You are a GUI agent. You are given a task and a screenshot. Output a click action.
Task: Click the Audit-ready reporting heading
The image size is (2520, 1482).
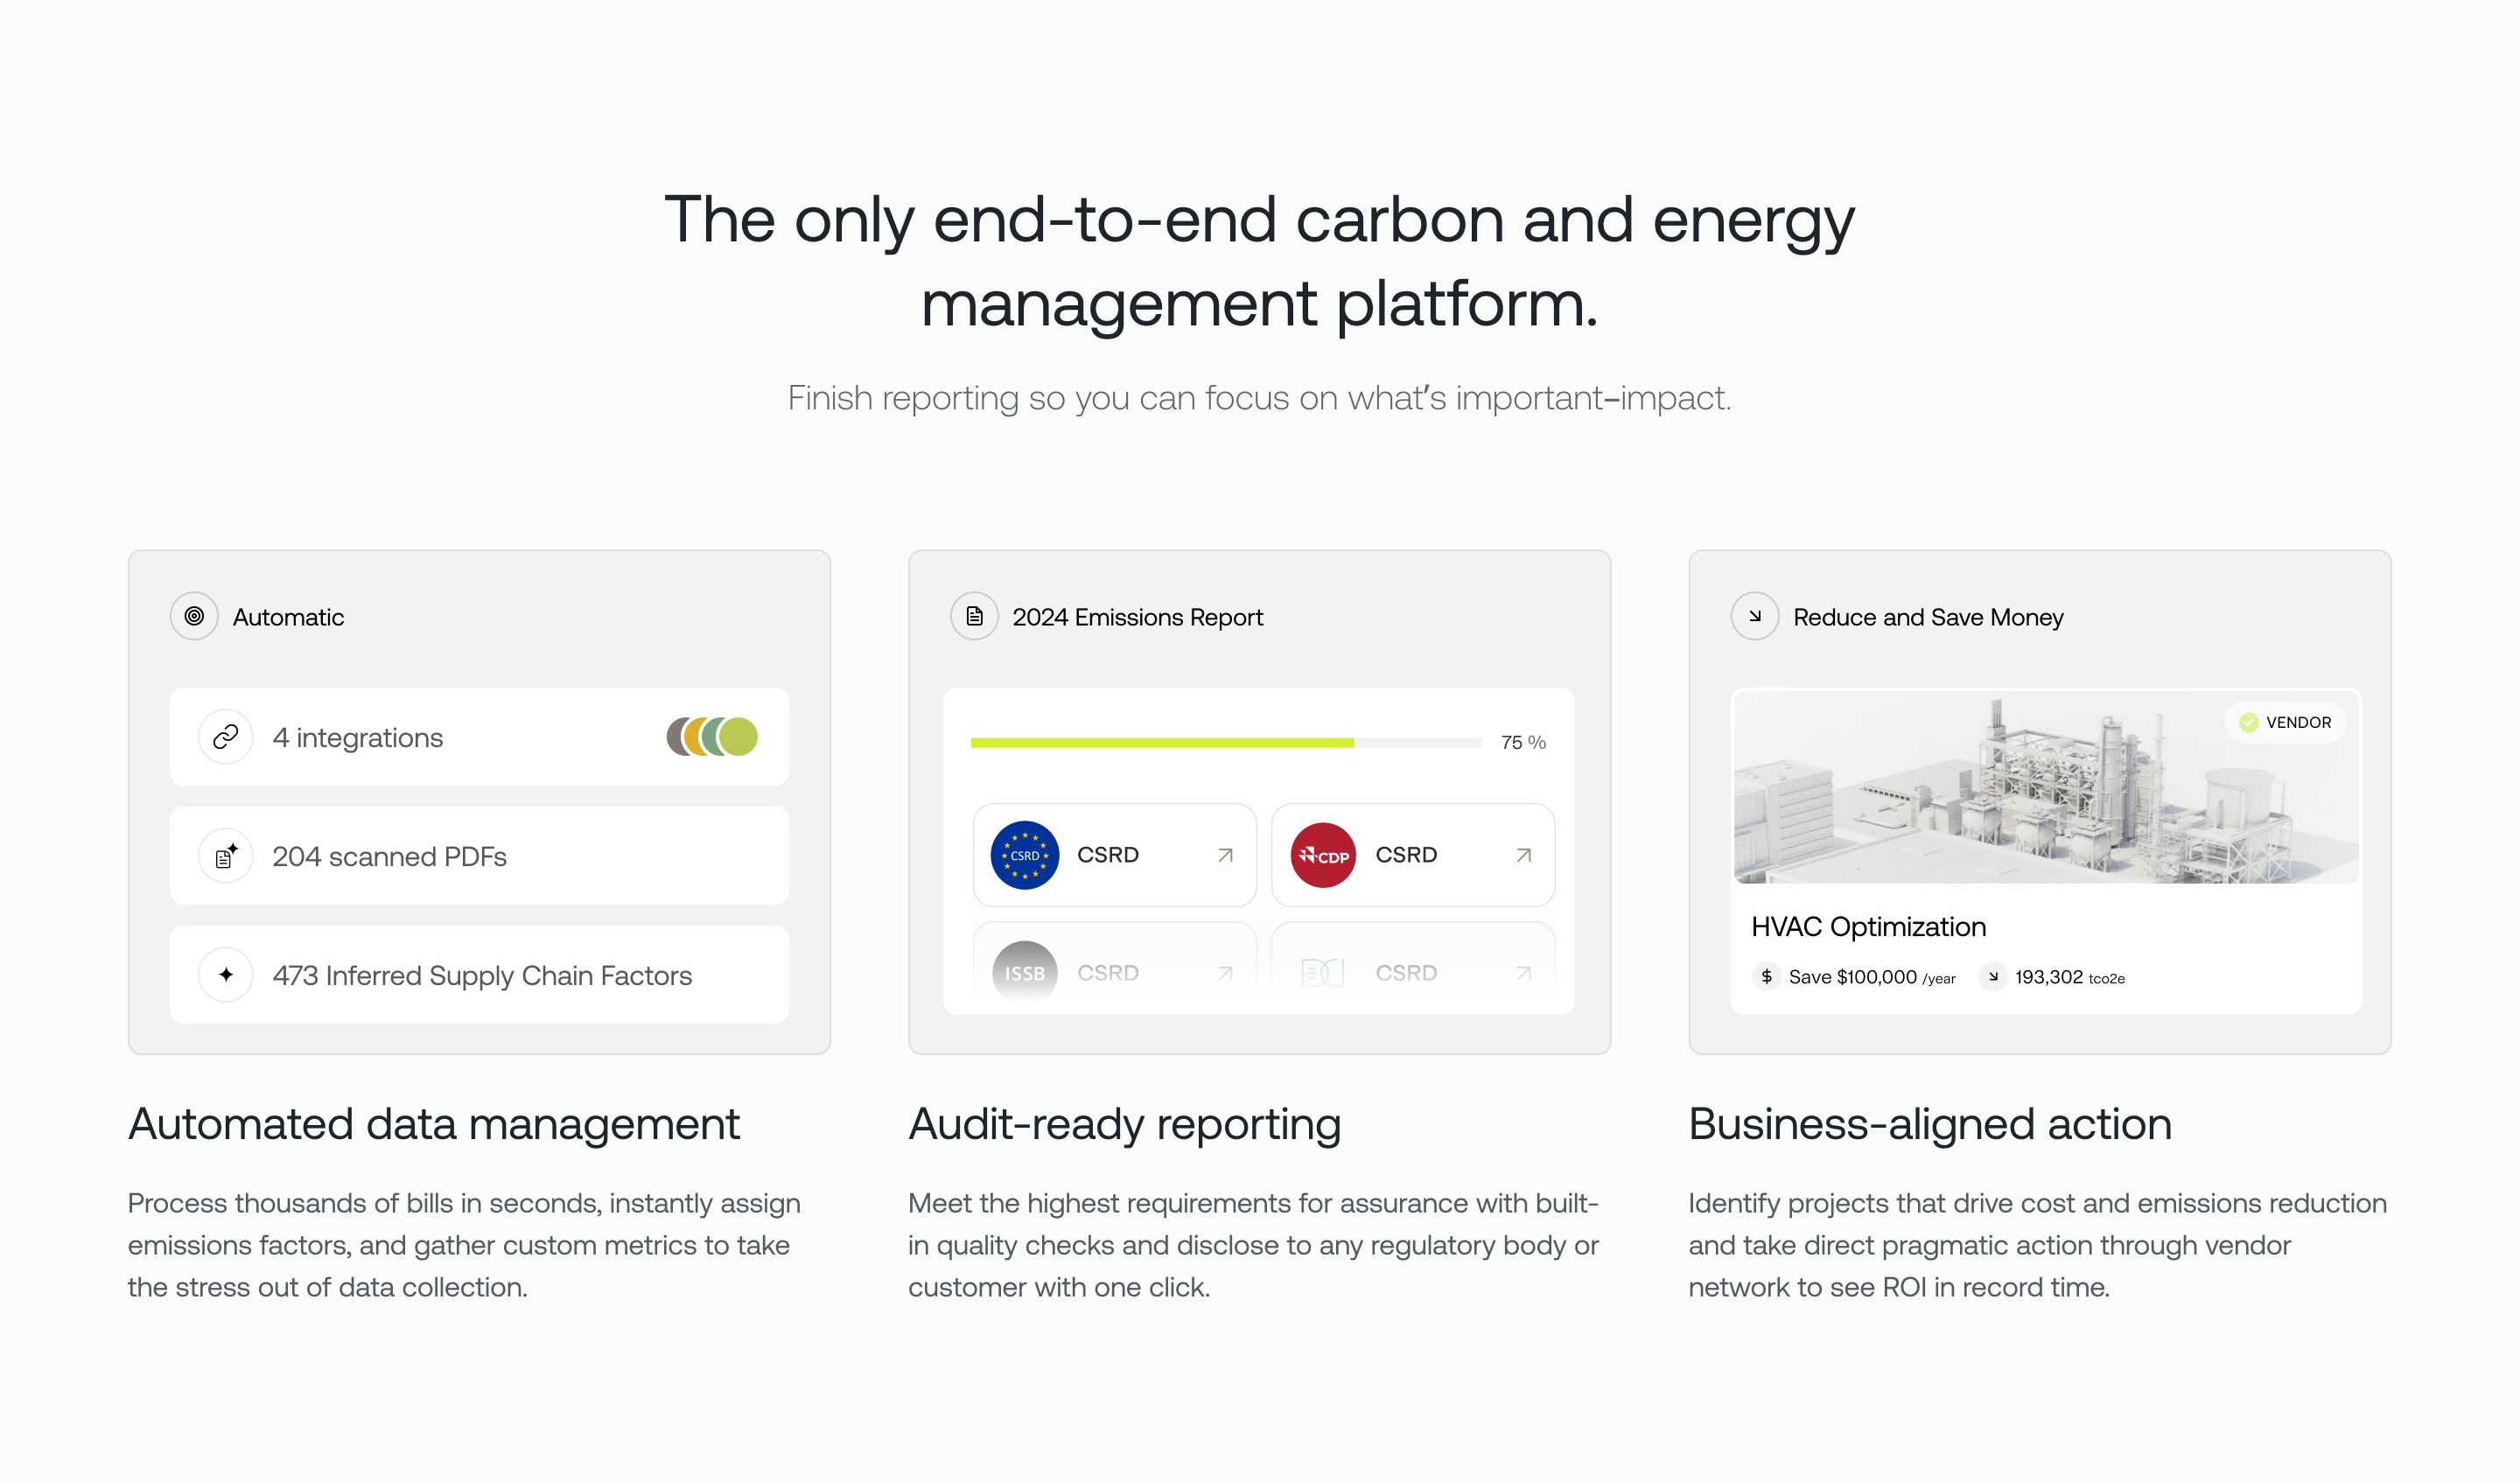tap(1124, 1125)
